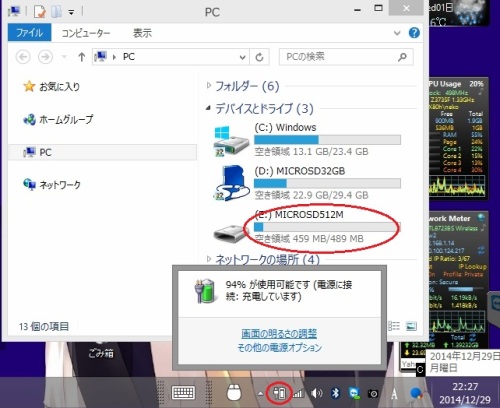The width and height of the screenshot is (500, 408).
Task: Open the properties quick access icon
Action: click(40, 12)
